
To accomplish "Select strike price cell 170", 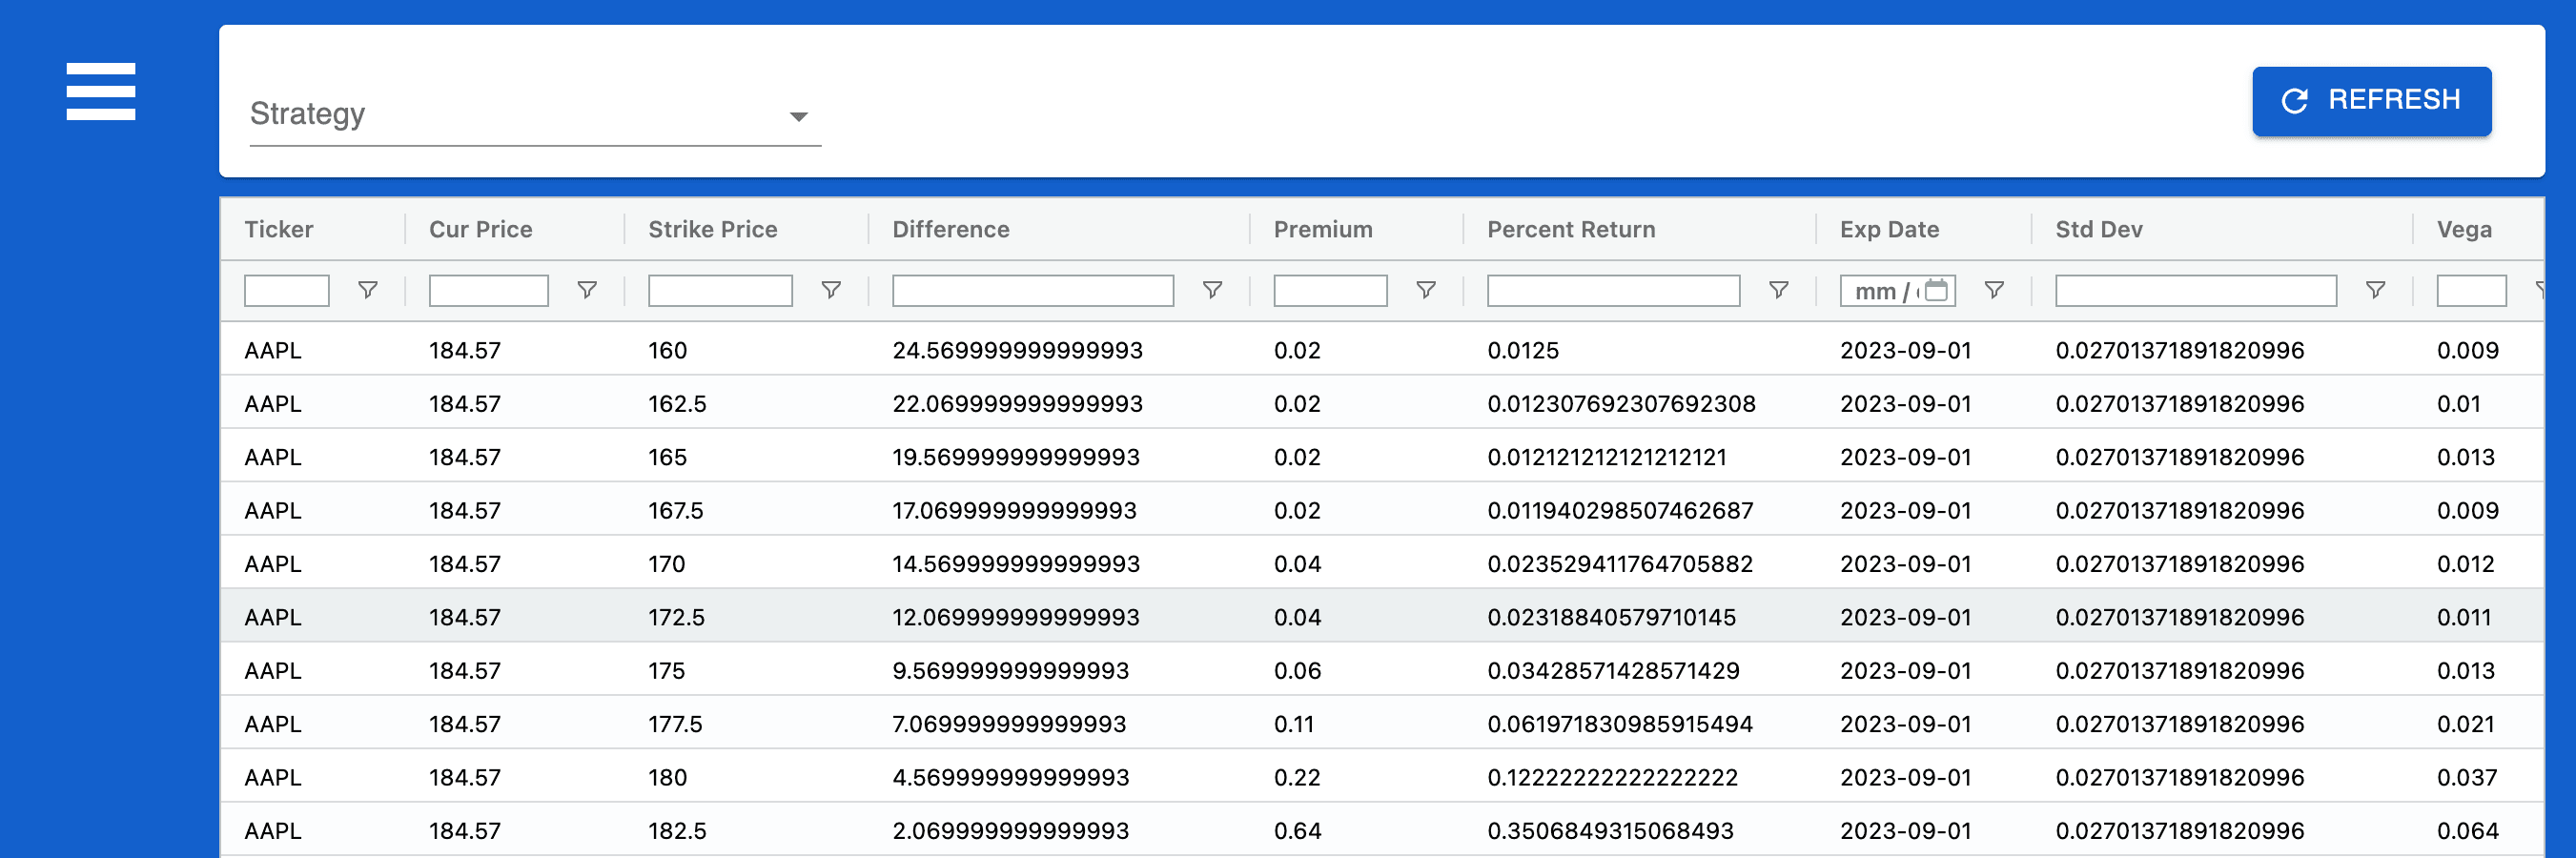I will [667, 564].
